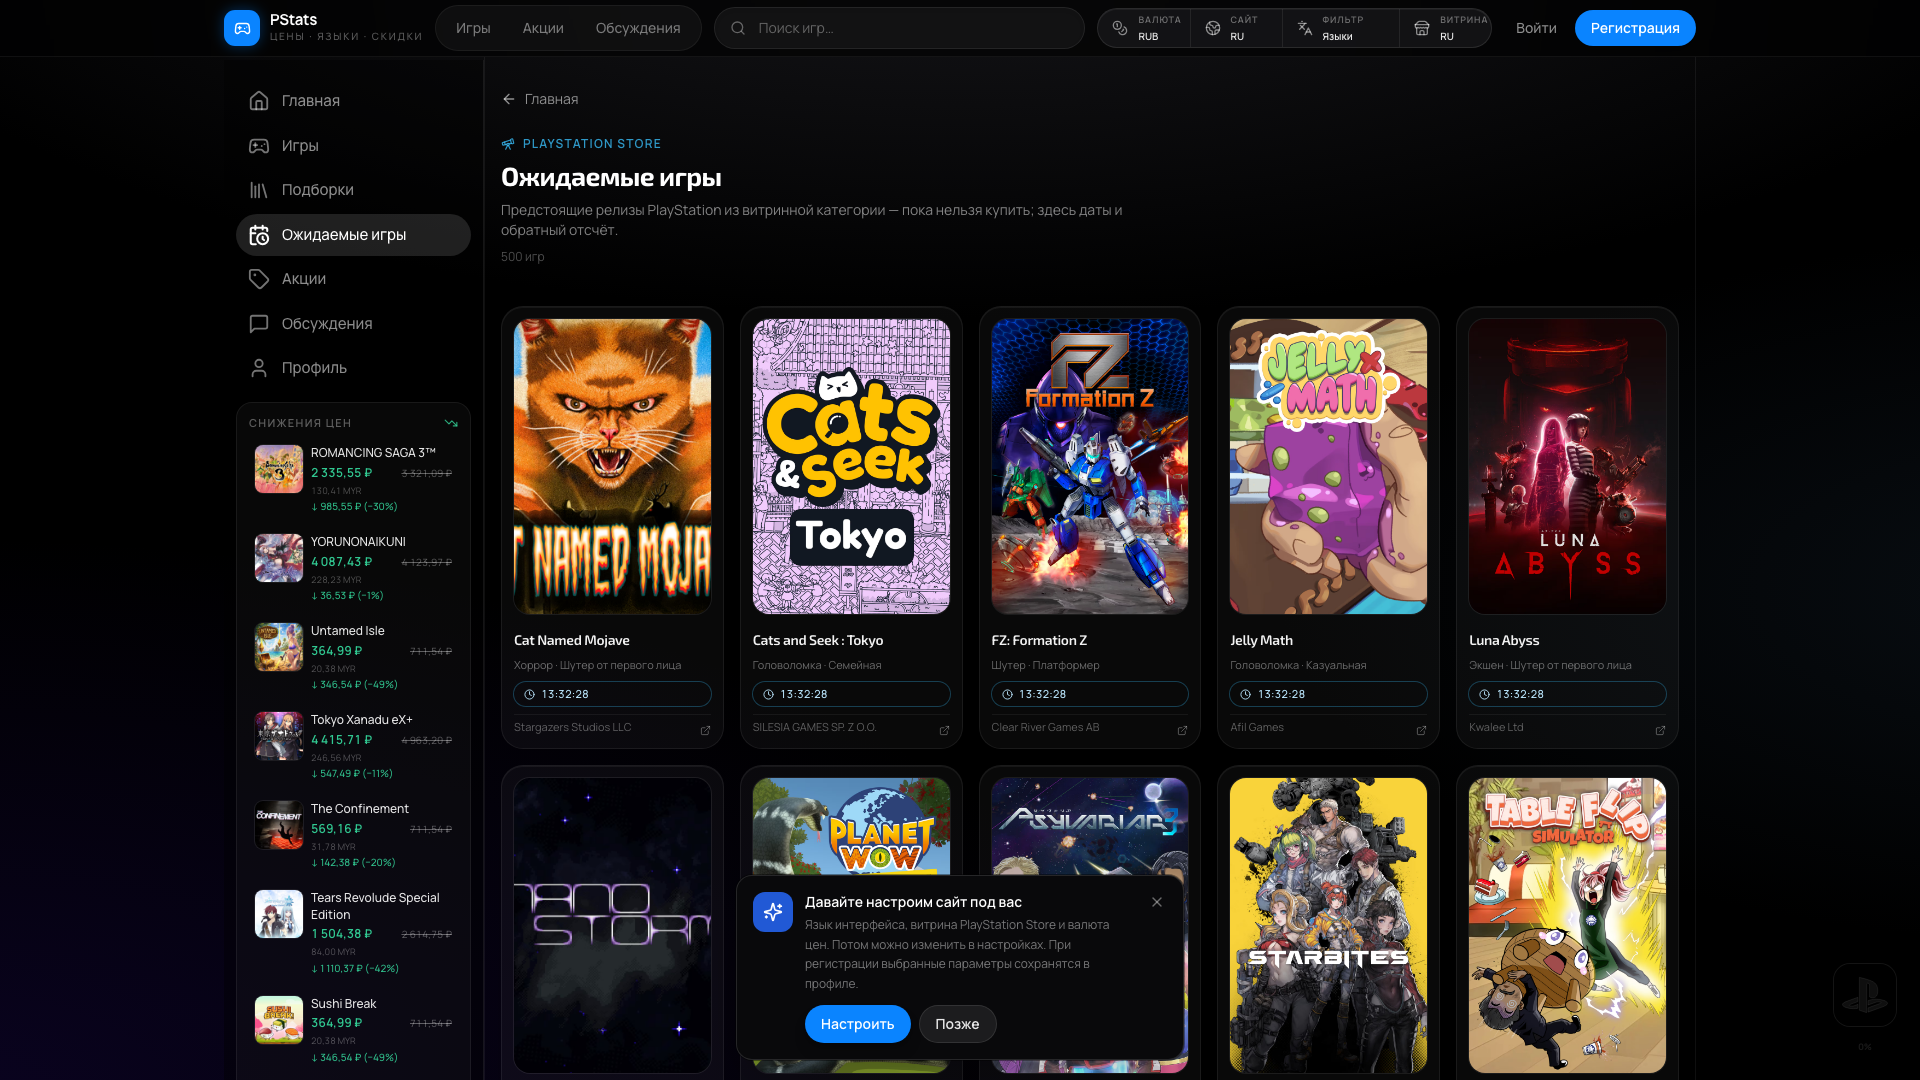Click the Войти login link
Screen dimensions: 1920x1080
(x=1536, y=28)
